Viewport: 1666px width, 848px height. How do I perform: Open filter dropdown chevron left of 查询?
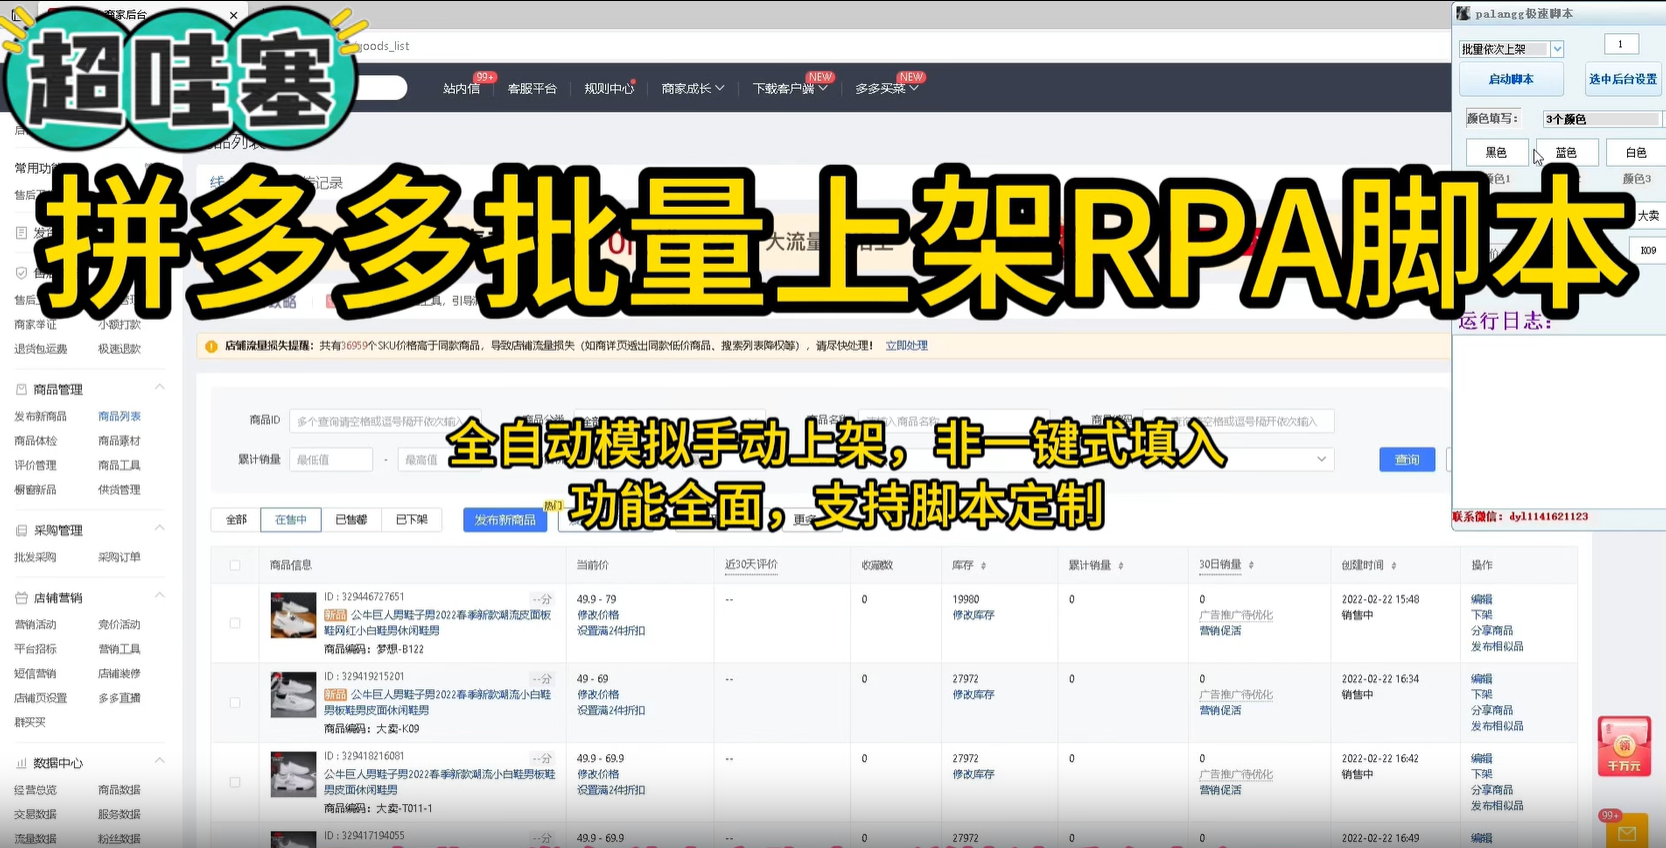pyautogui.click(x=1321, y=459)
